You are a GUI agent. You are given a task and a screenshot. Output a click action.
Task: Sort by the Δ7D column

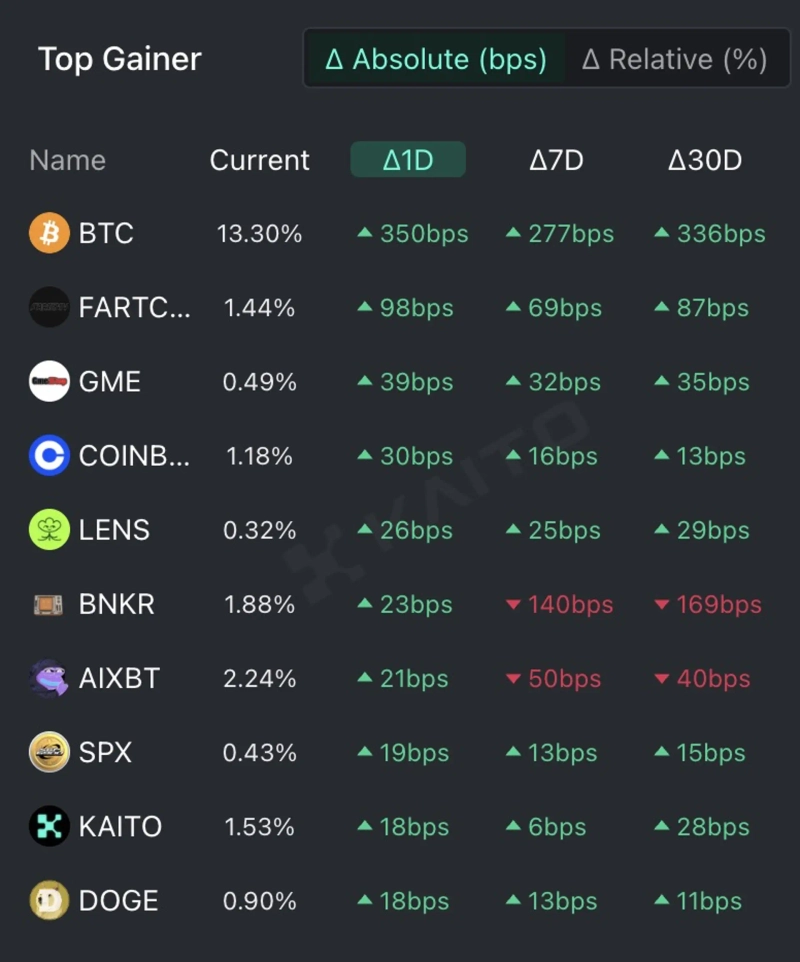pos(556,160)
